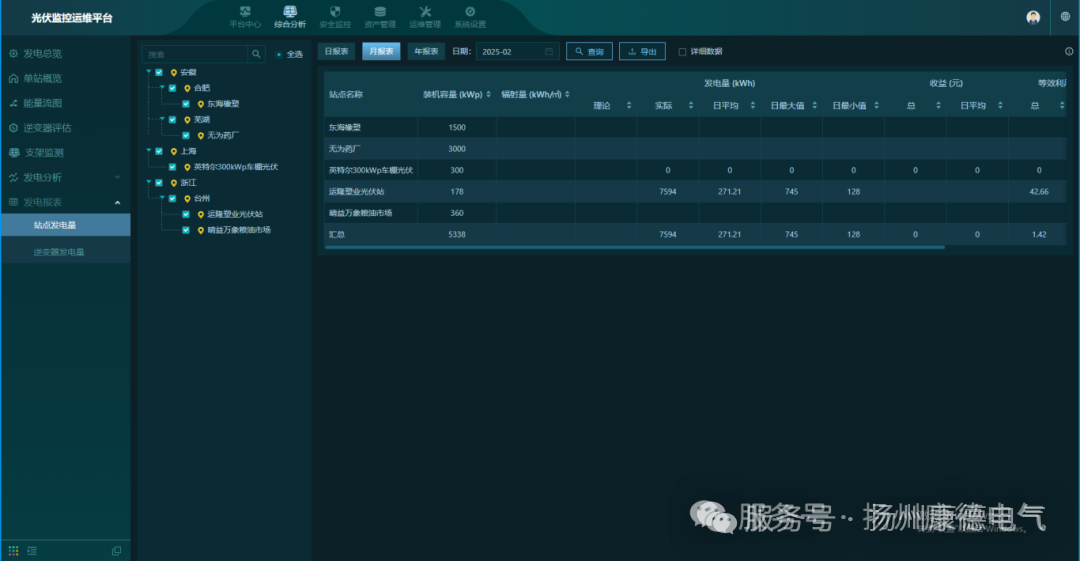Click the colored grid apps icon at the sidebar bottom
The height and width of the screenshot is (561, 1080).
tap(14, 550)
